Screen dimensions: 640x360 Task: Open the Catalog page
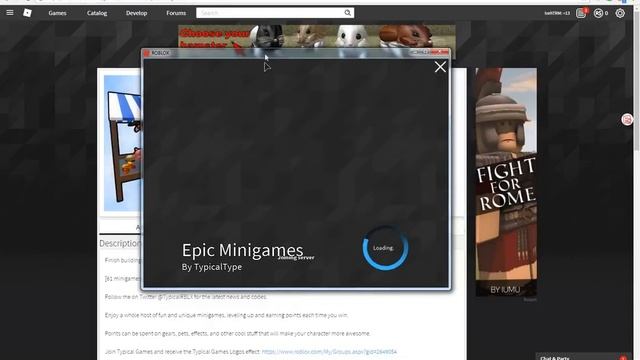coord(97,13)
